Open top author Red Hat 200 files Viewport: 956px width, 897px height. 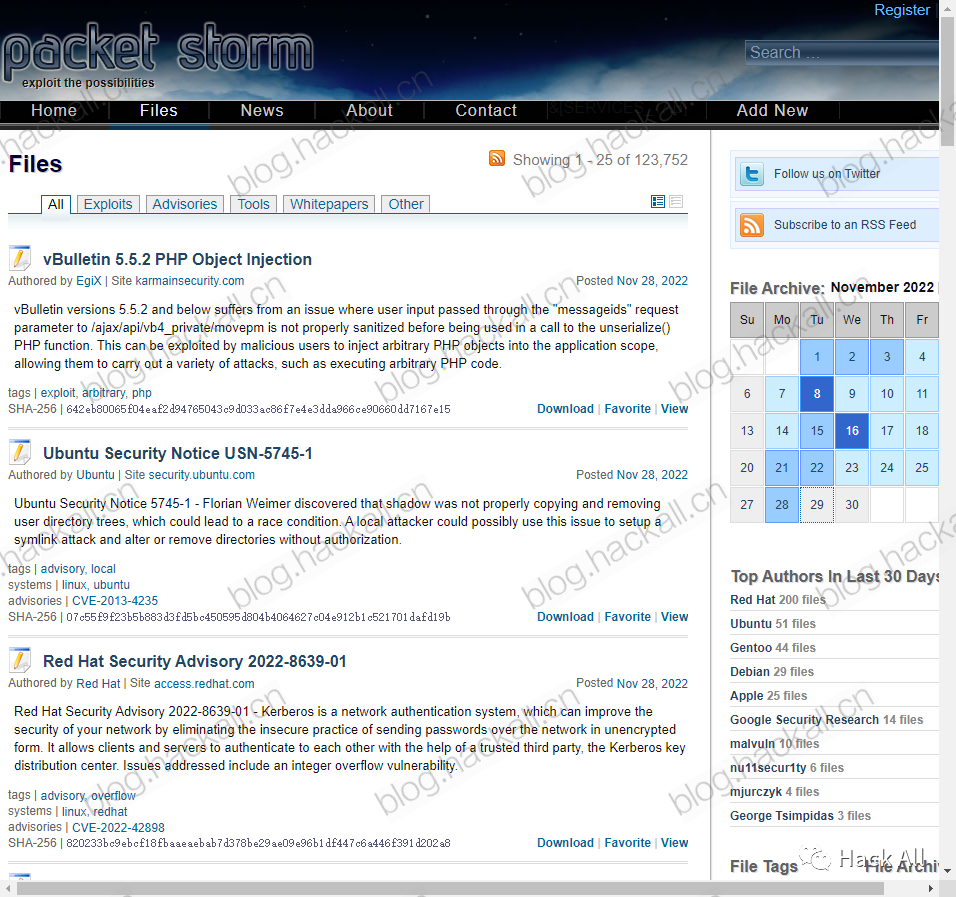pos(778,600)
